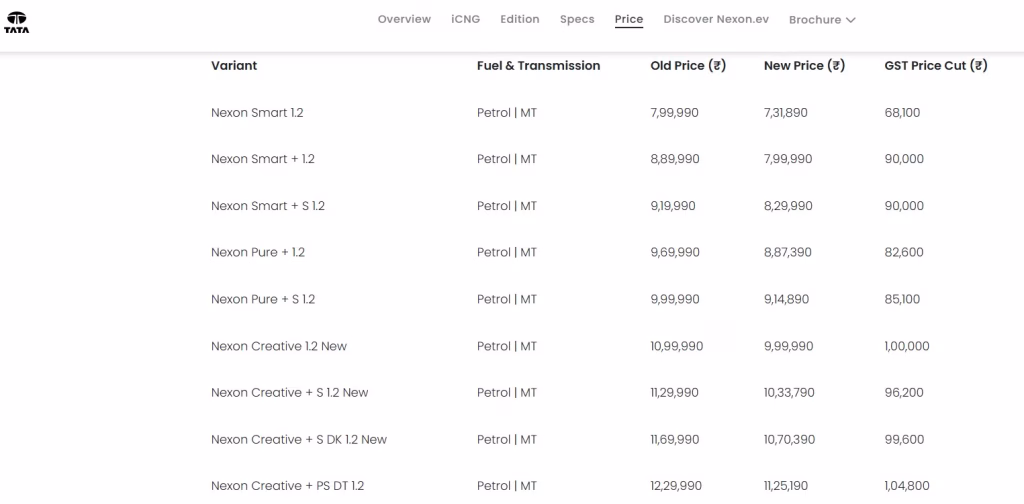Go to the Edition tab
The width and height of the screenshot is (1024, 504).
tap(520, 19)
